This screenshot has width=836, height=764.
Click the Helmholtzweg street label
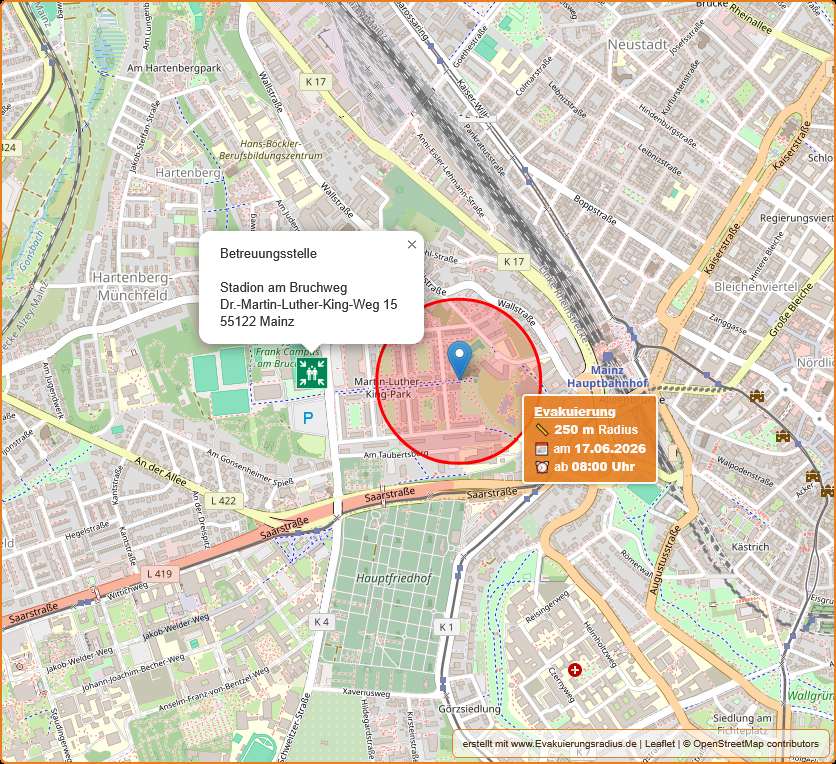click(x=600, y=645)
